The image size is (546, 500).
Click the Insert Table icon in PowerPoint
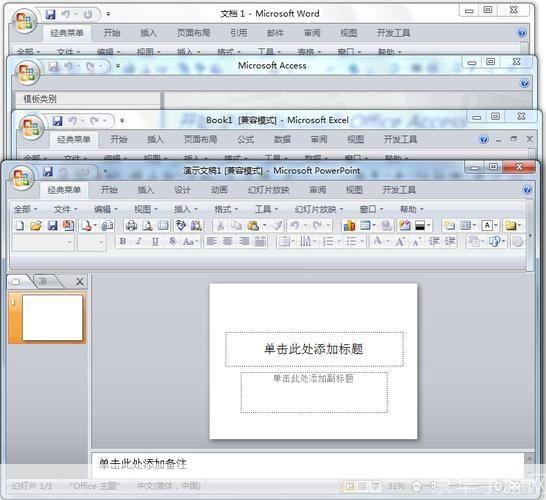click(365, 226)
